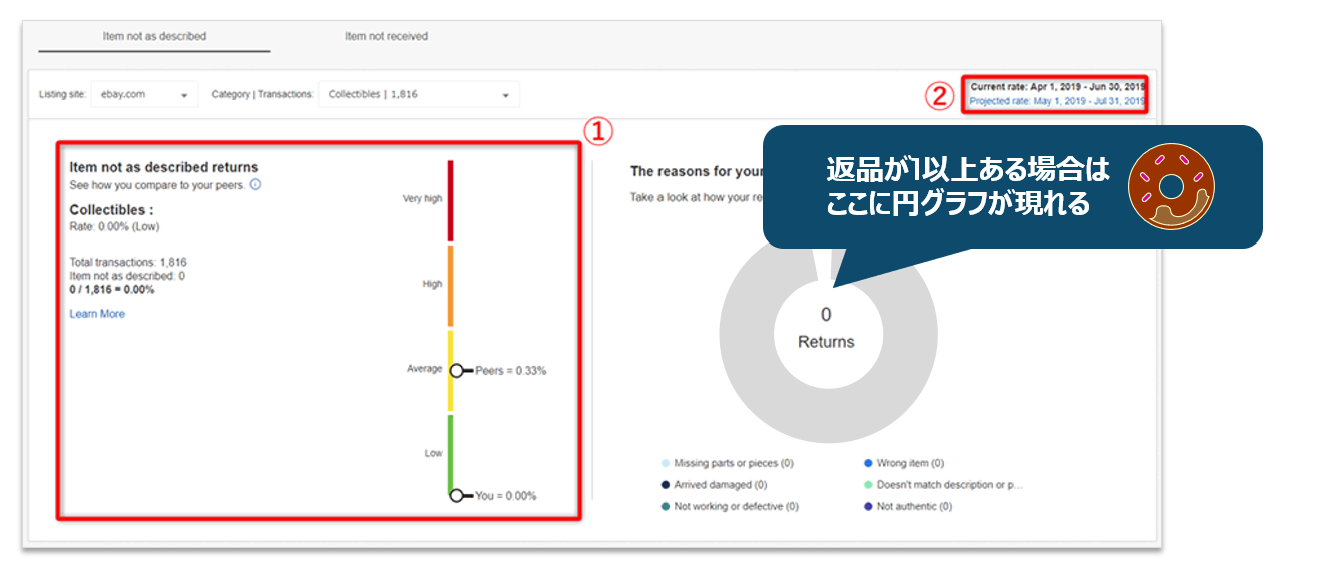Toggle the Not working or defective (0) legend item
Viewport: 1317px width, 578px height.
[x=729, y=507]
